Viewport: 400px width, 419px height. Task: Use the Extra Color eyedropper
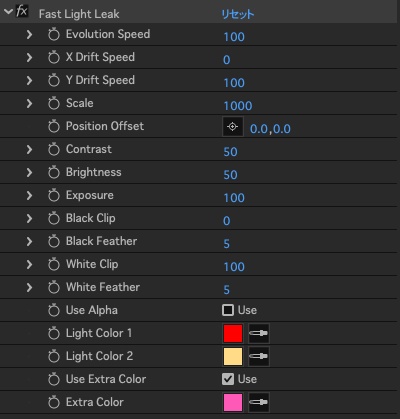pos(259,402)
